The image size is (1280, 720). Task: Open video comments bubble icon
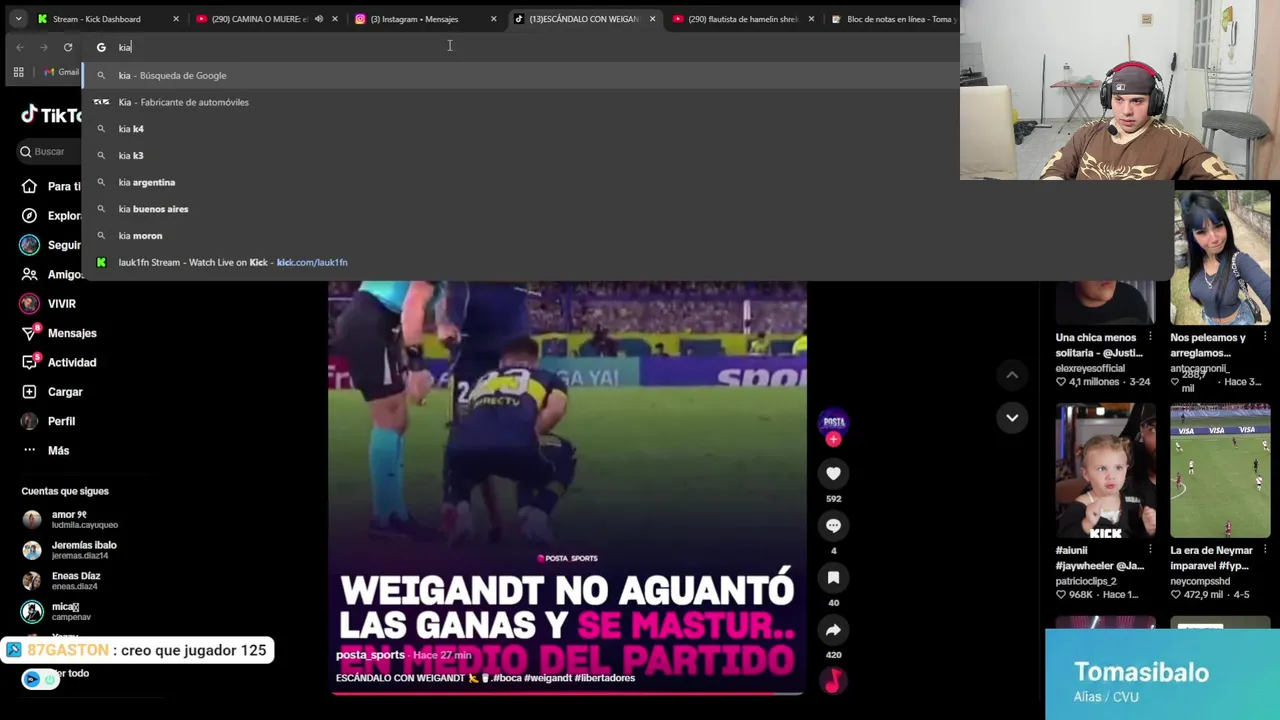(833, 525)
